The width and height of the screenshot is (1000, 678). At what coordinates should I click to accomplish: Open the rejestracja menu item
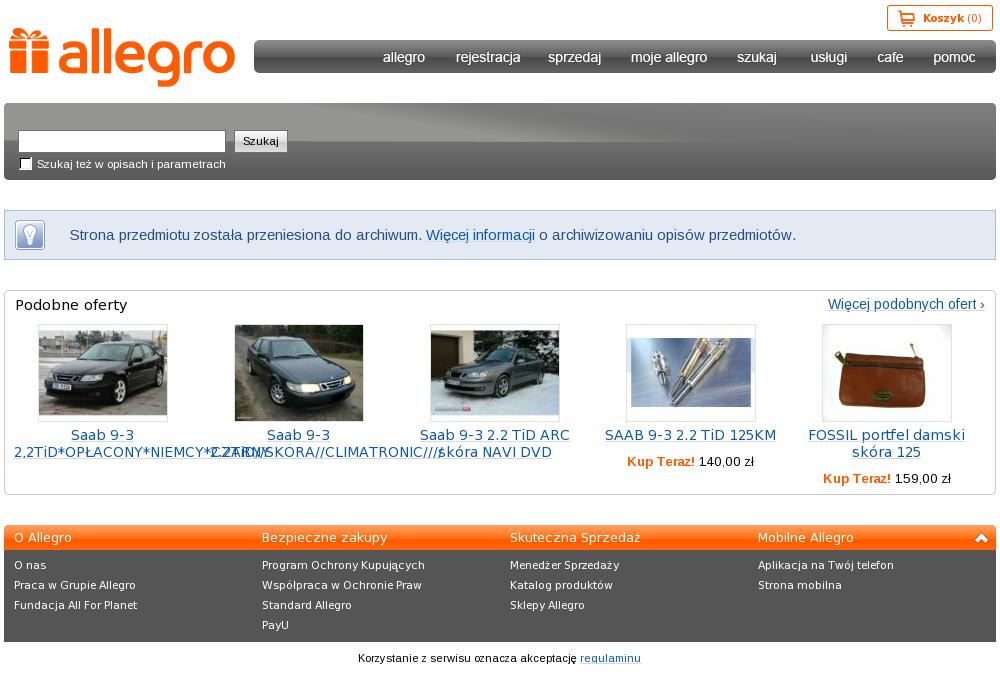(x=488, y=57)
